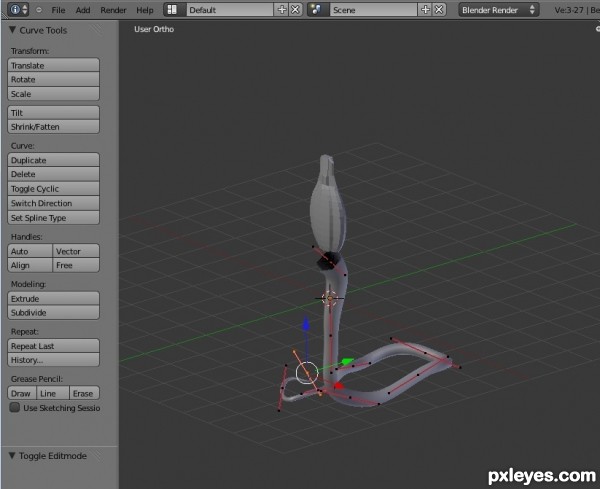
Task: Click Switch Direction
Action: point(53,203)
